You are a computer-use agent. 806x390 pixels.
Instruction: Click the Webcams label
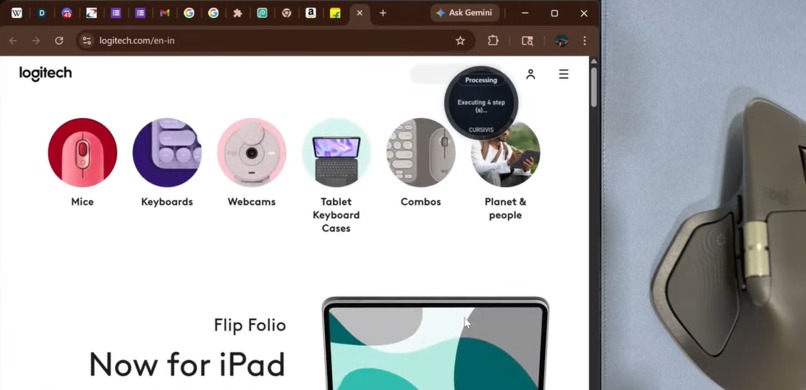click(x=252, y=202)
